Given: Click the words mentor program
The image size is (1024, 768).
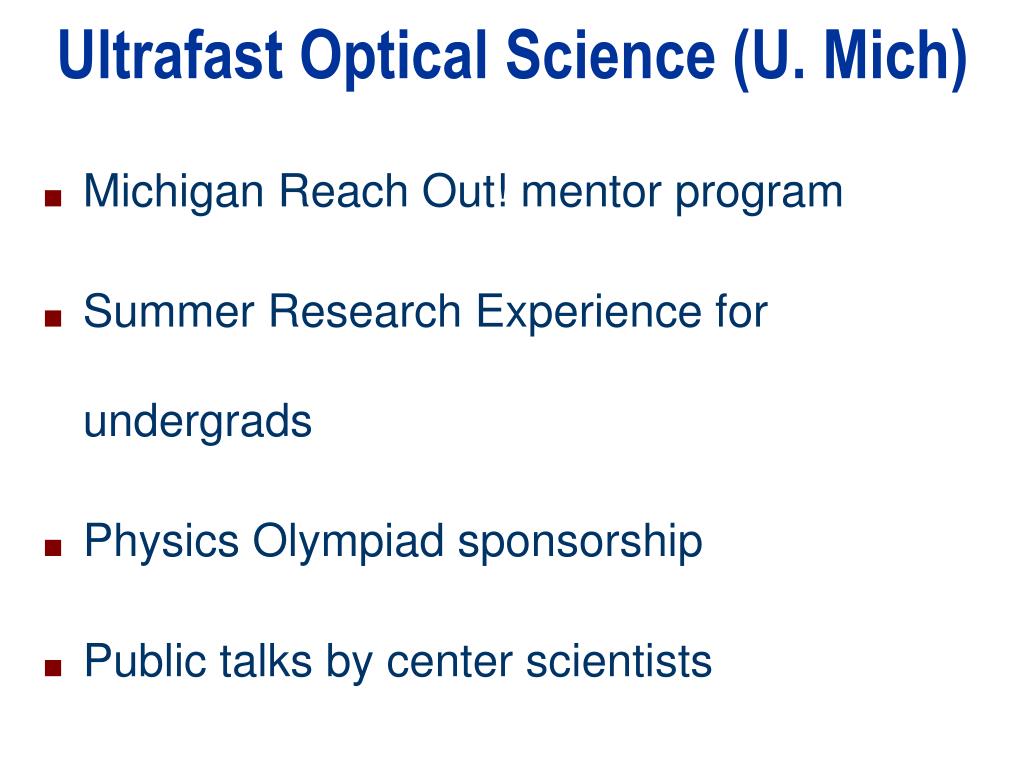Looking at the screenshot, I should (682, 194).
